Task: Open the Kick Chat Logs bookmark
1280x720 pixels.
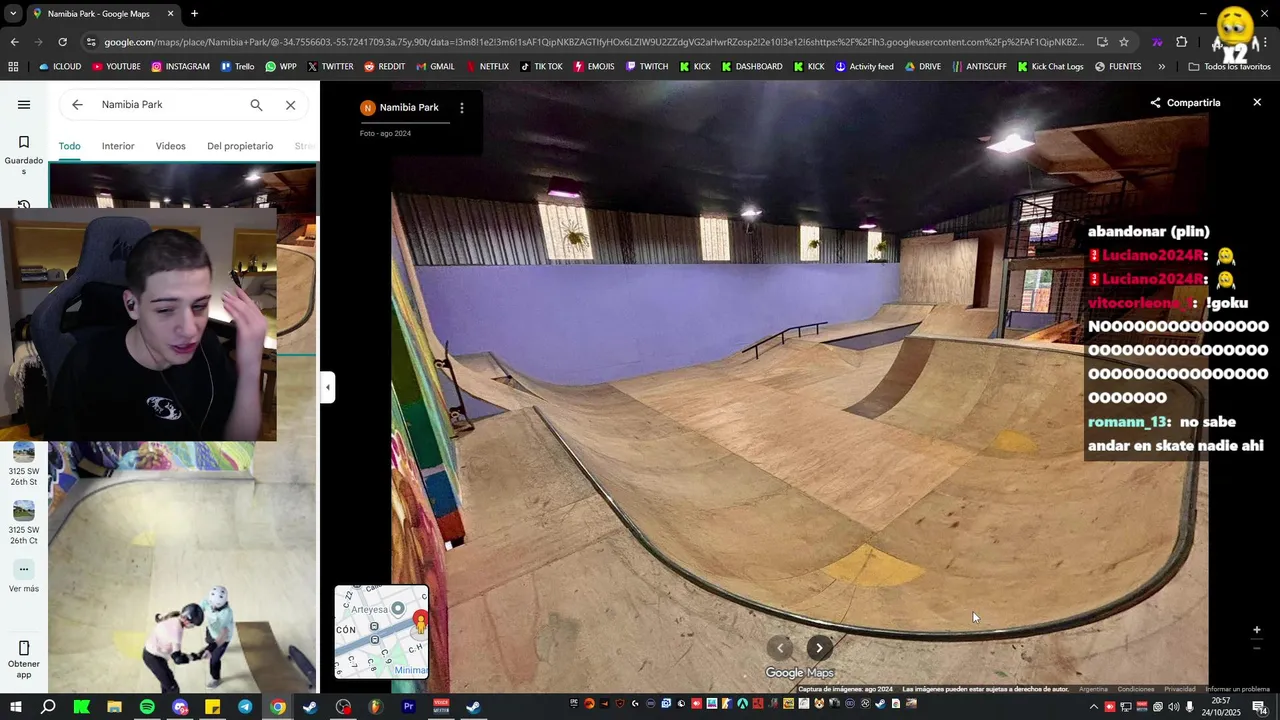Action: click(x=1051, y=67)
